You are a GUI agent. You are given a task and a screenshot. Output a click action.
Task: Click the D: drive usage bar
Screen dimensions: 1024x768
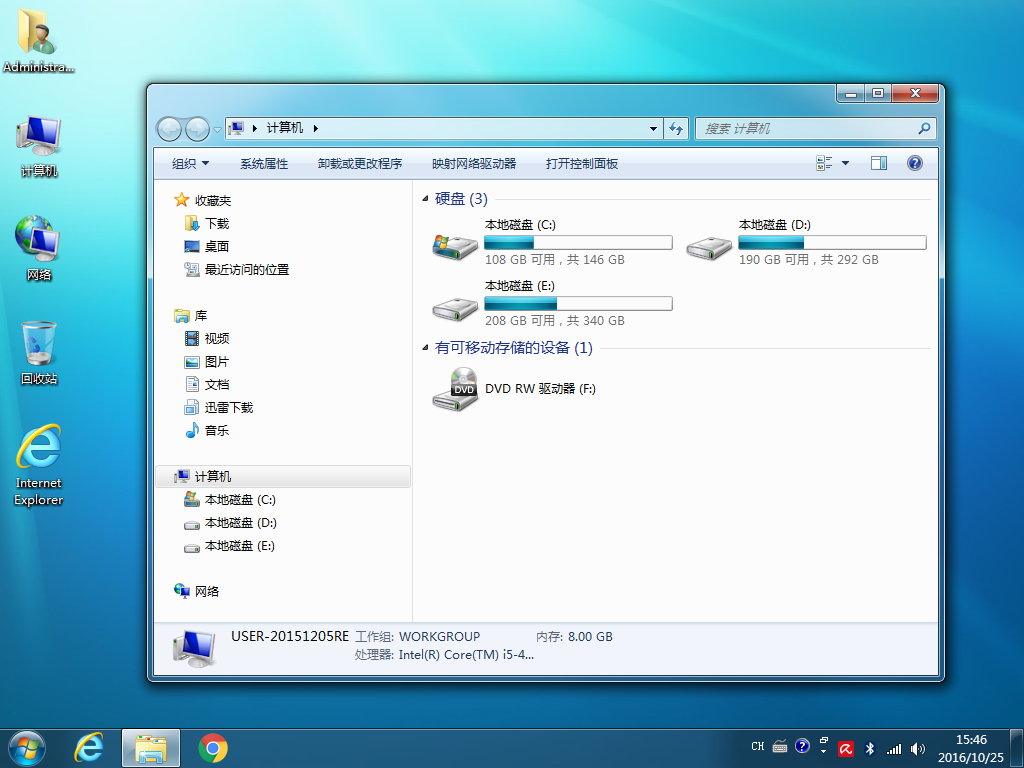pyautogui.click(x=832, y=242)
